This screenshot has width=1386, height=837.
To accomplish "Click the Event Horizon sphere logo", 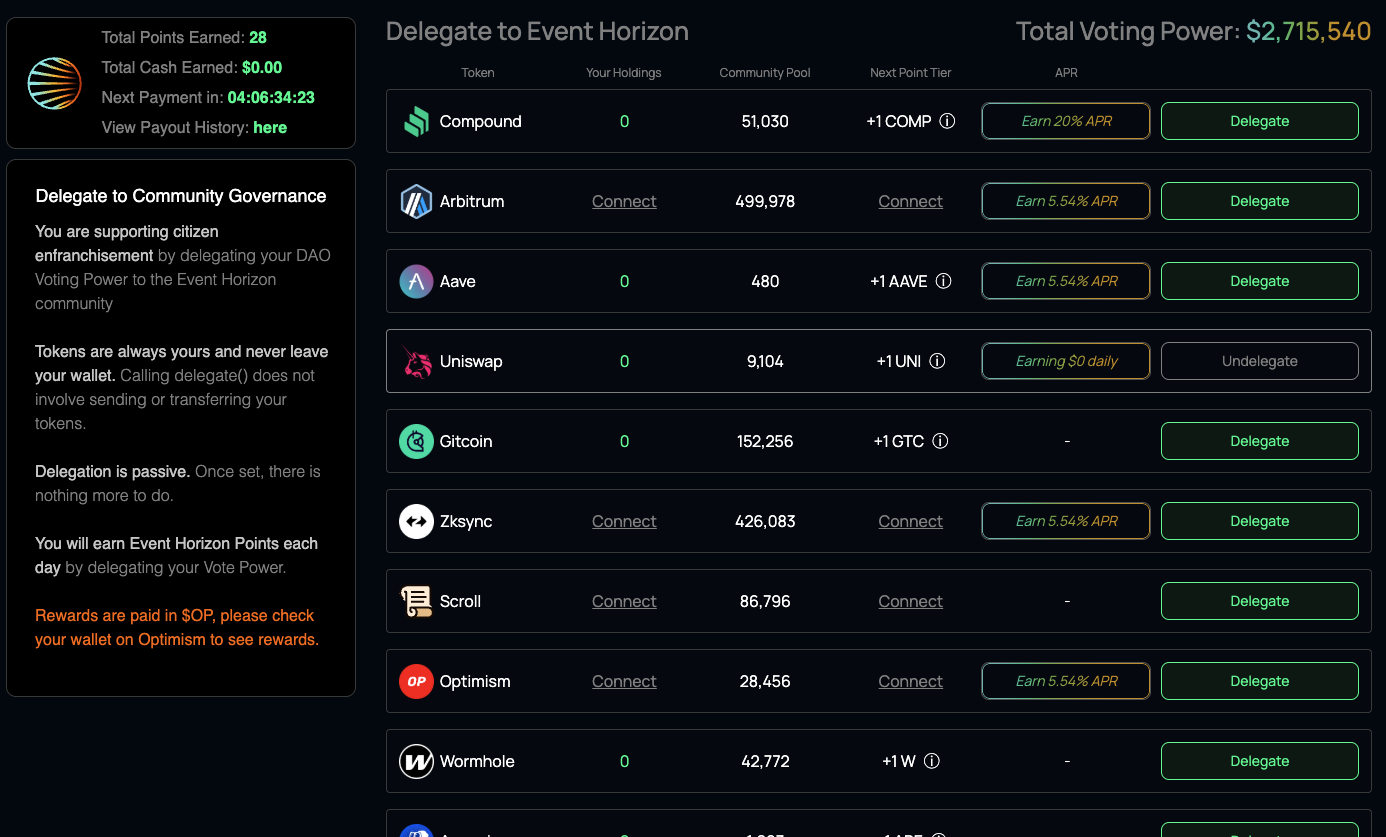I will click(54, 83).
